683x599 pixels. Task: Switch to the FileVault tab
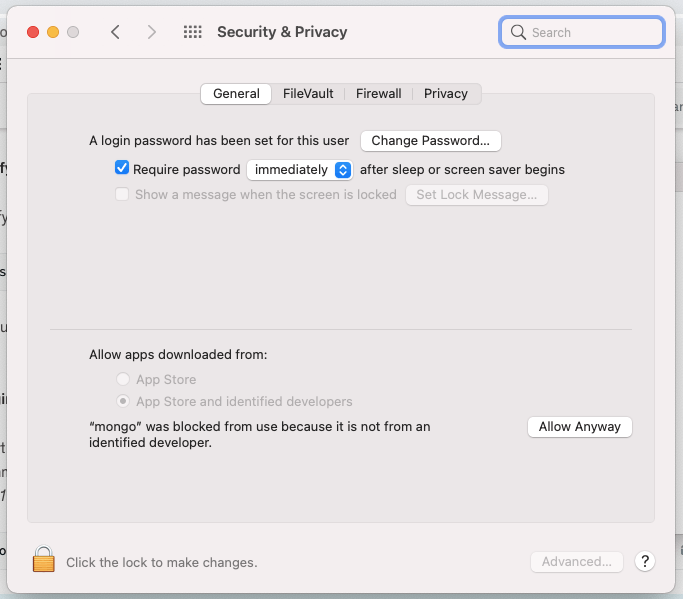[308, 93]
